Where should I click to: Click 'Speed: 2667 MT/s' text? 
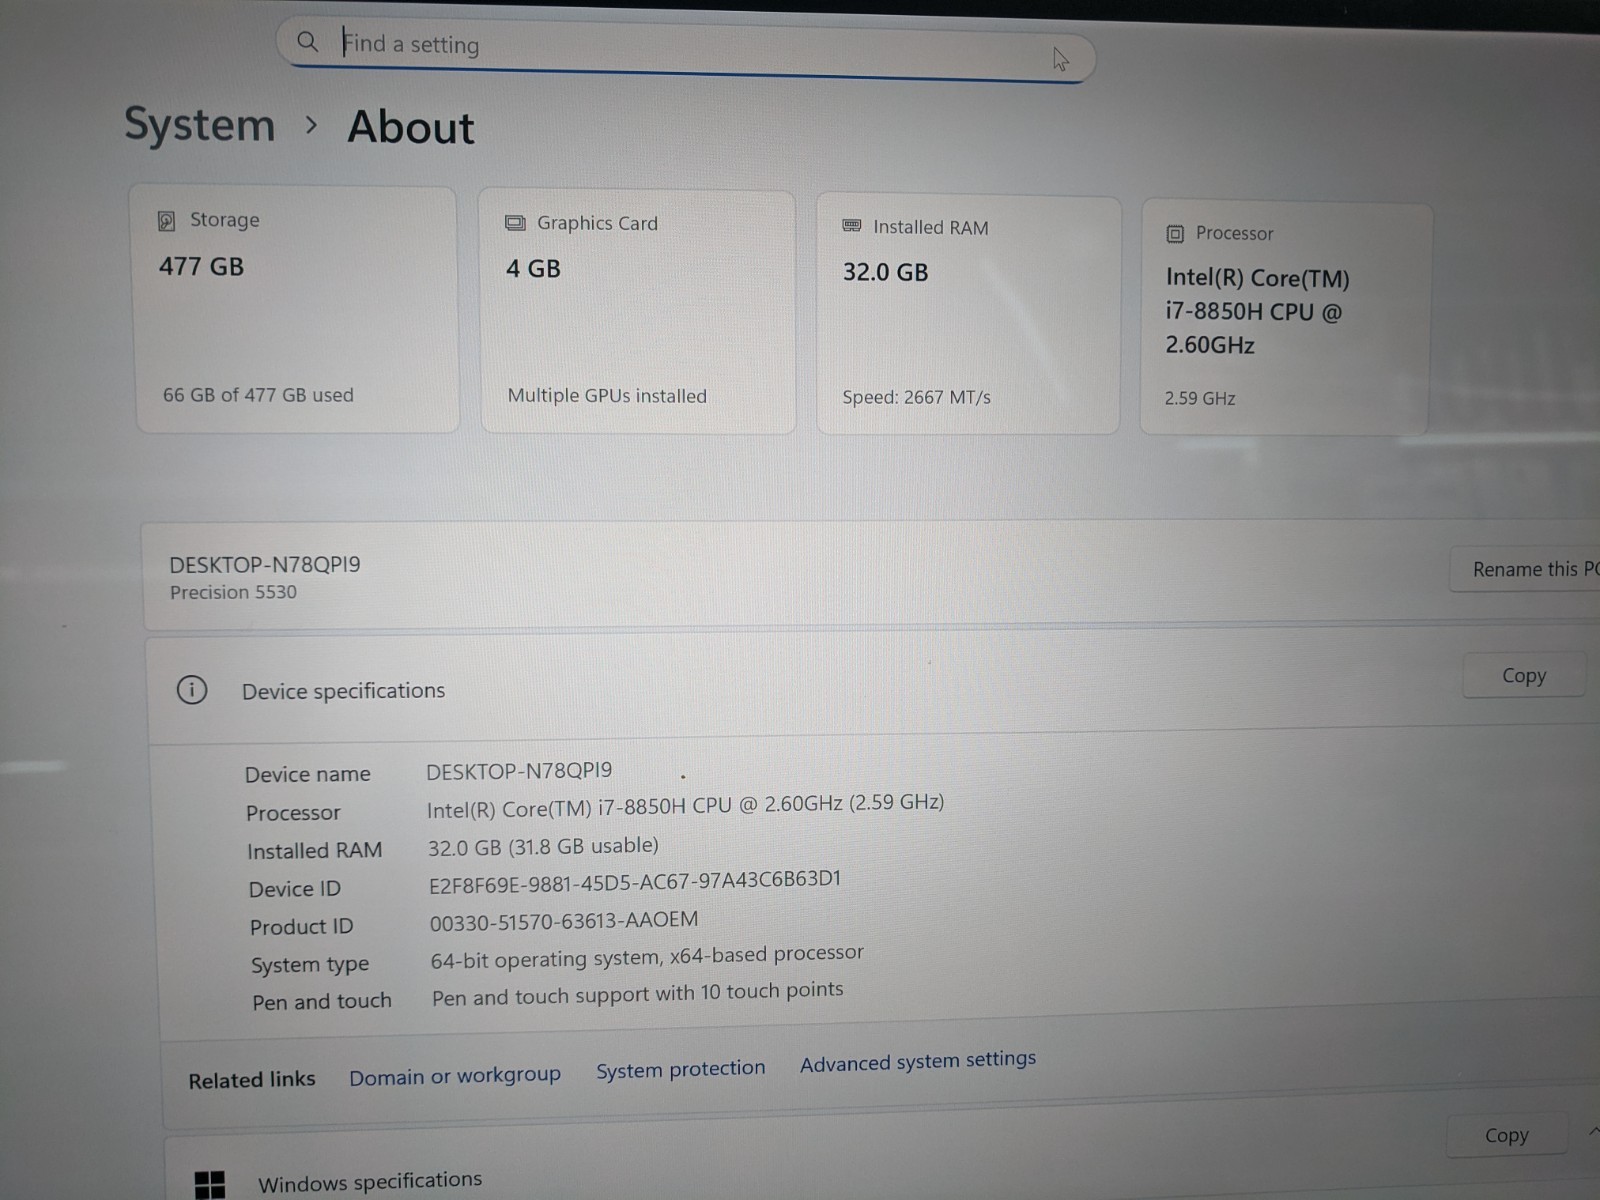point(916,397)
